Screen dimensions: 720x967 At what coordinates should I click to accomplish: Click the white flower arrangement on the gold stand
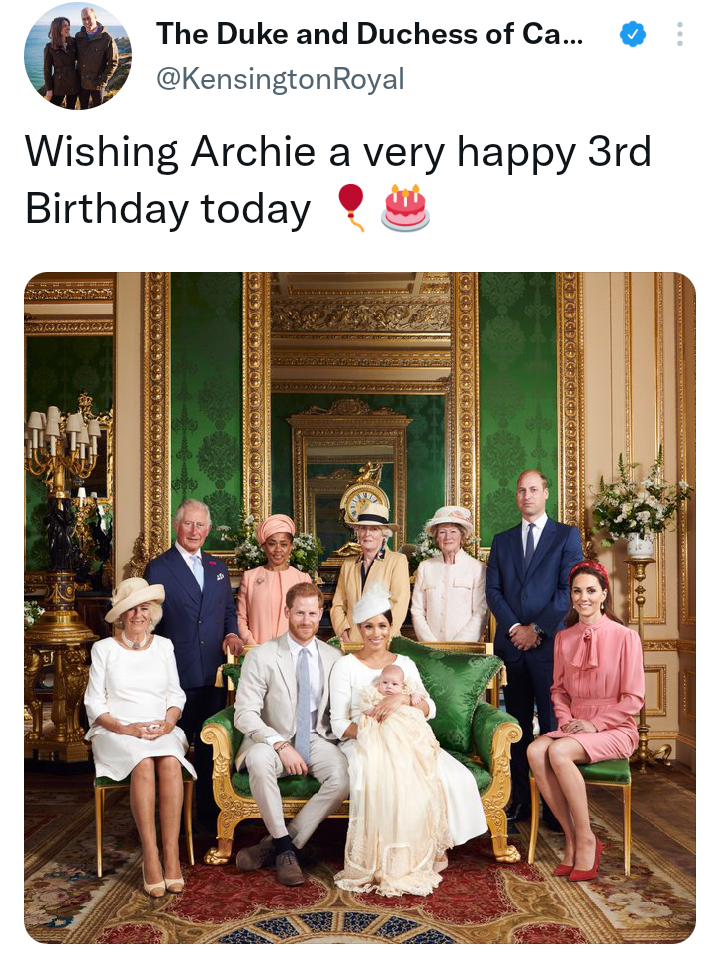638,500
